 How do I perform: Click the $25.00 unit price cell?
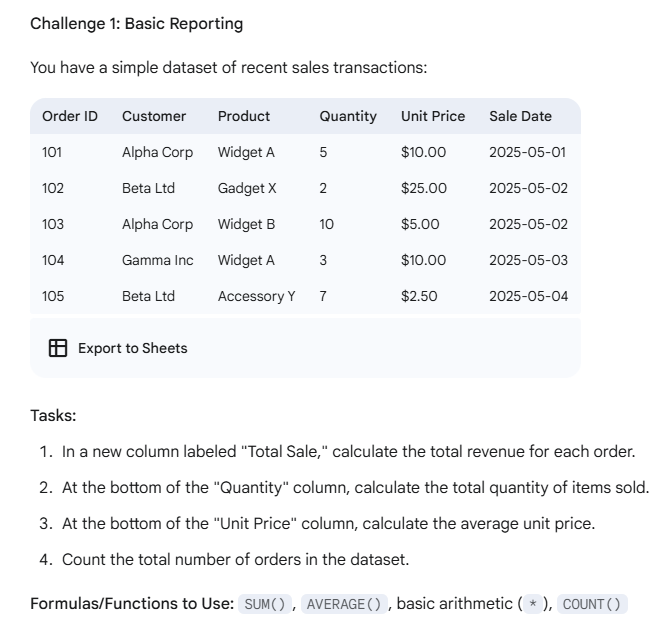click(x=424, y=188)
